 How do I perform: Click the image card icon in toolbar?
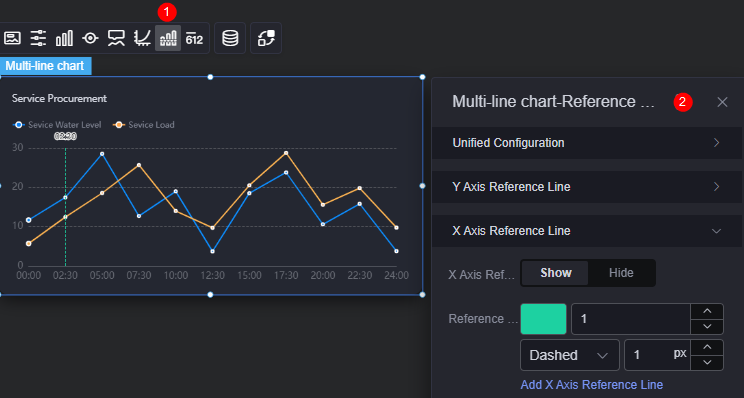click(x=12, y=38)
